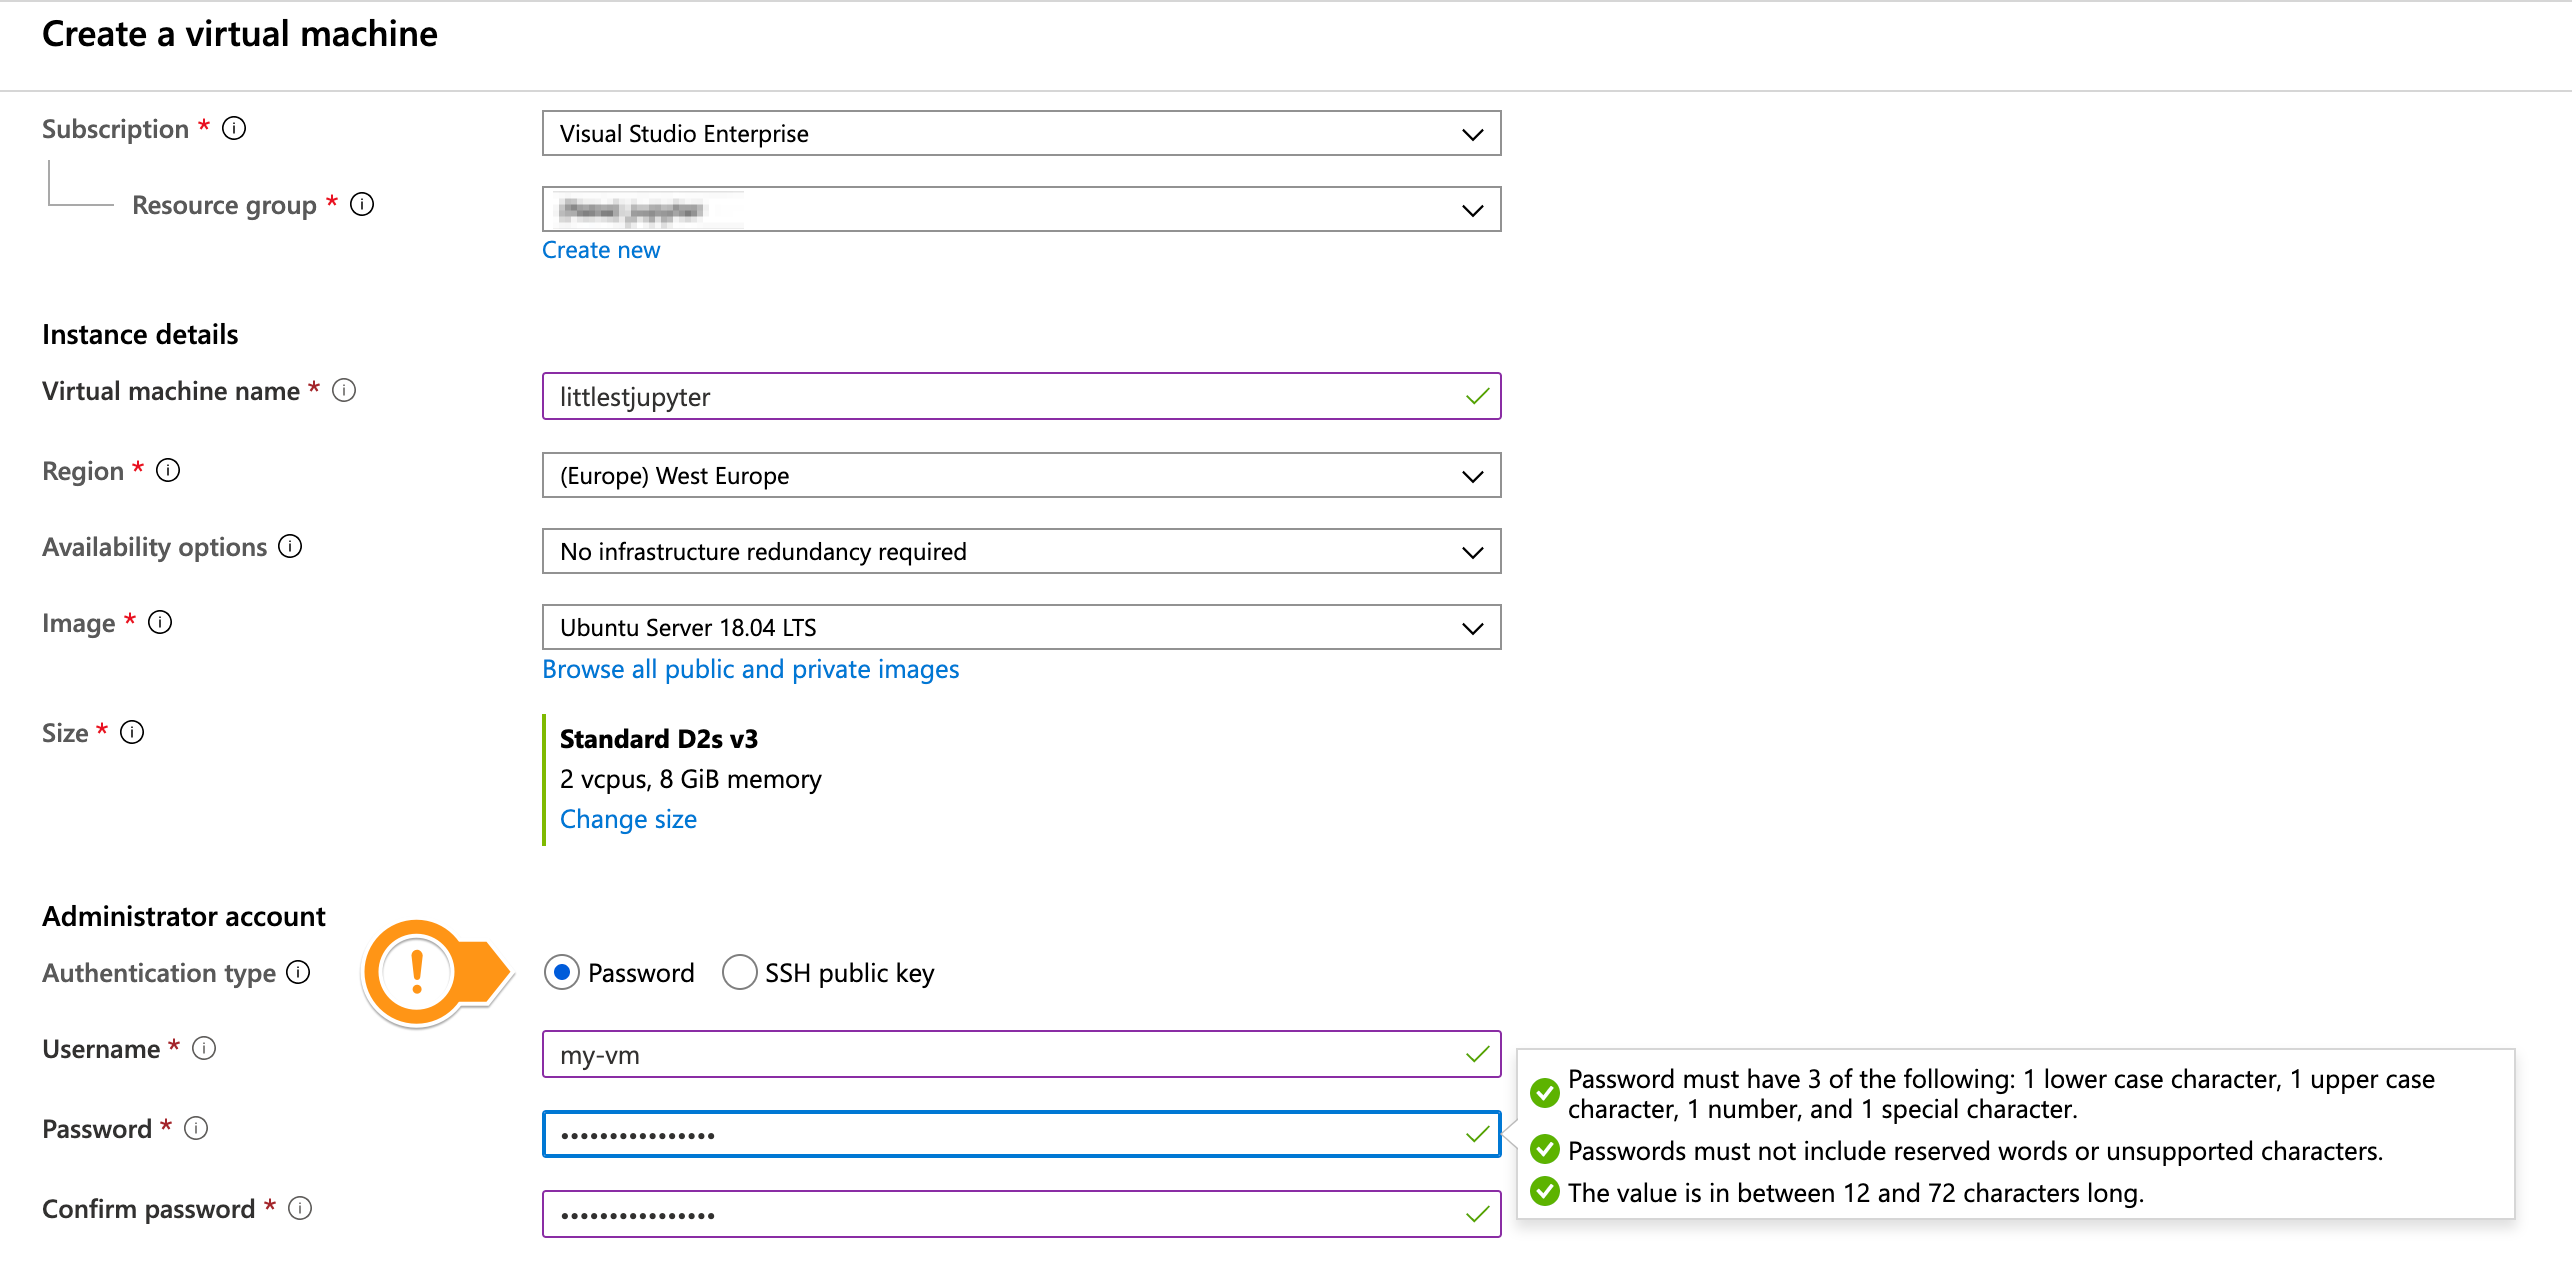Click the Virtual machine name info icon
This screenshot has width=2572, height=1274.
click(x=344, y=390)
